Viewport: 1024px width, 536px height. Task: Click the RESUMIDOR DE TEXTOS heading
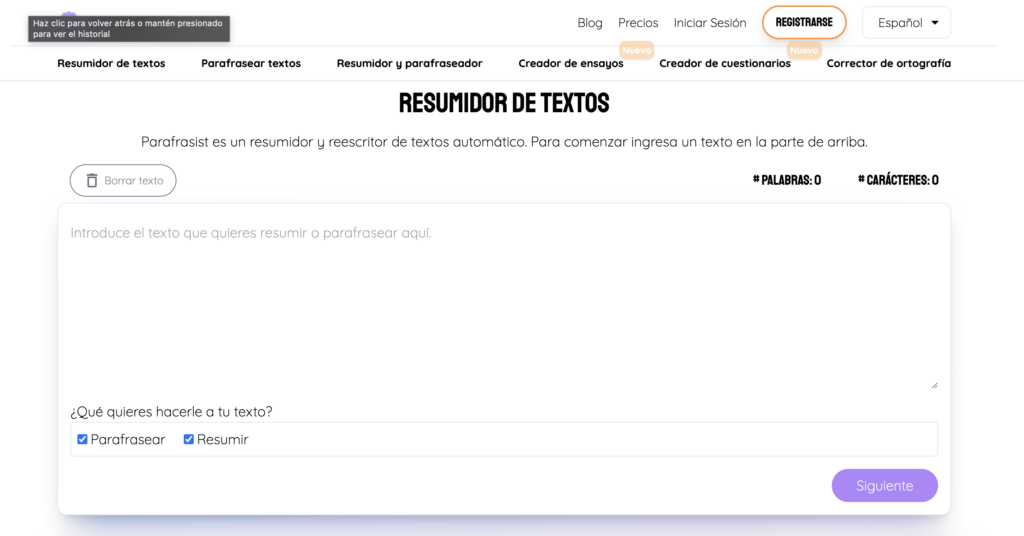[504, 103]
